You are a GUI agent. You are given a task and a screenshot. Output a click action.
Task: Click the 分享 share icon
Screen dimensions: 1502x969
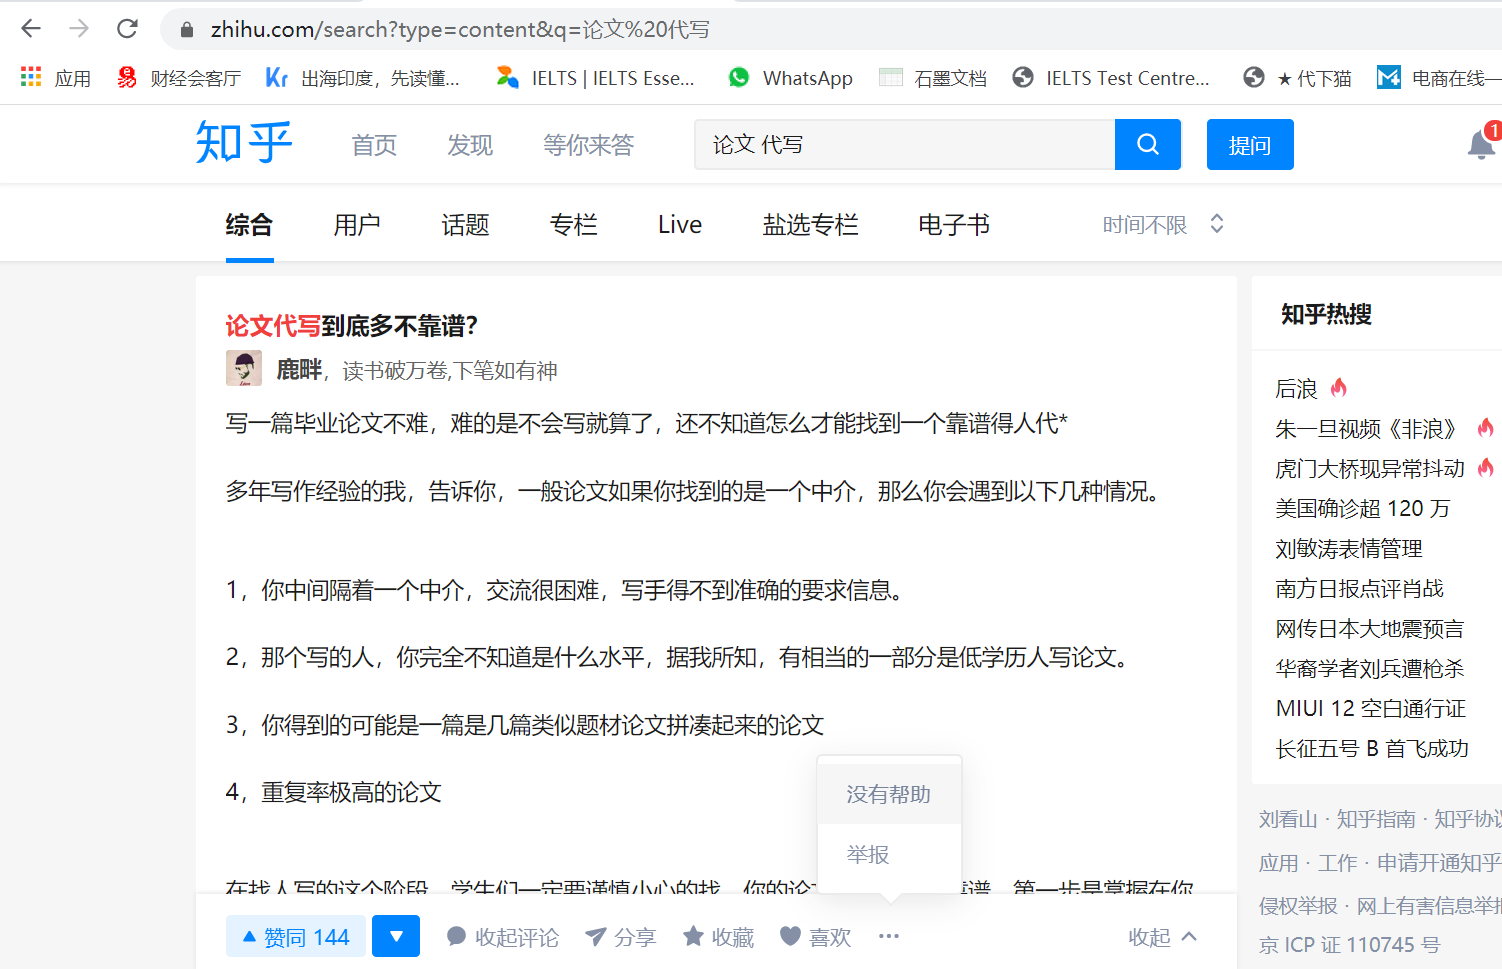(x=599, y=937)
